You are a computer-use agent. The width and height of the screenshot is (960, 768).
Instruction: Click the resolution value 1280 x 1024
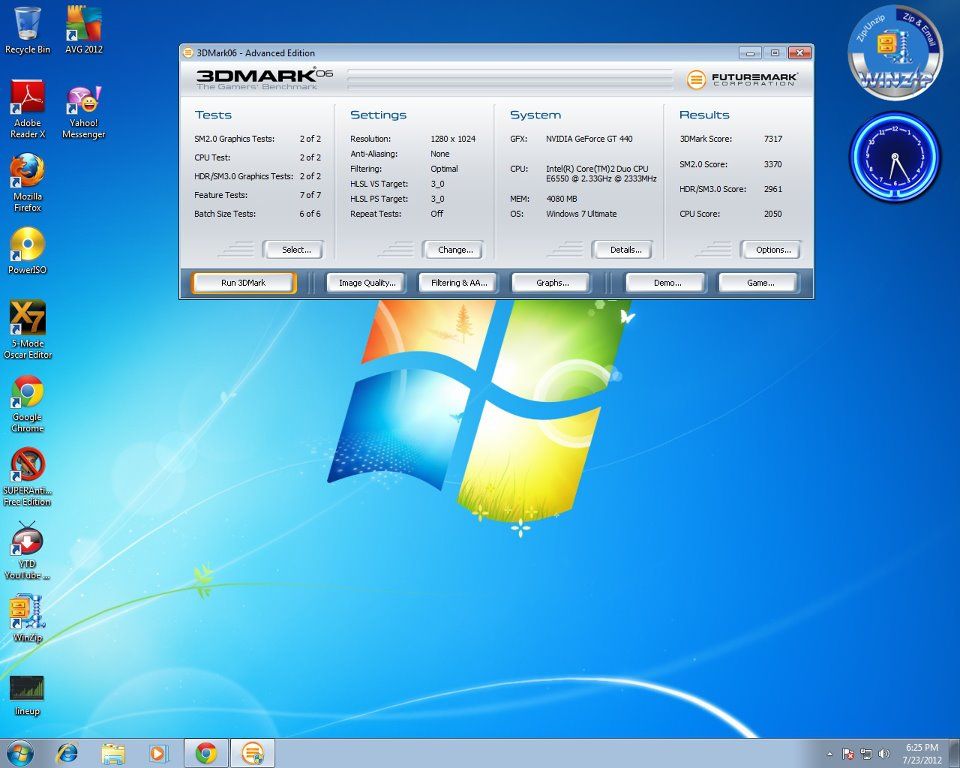click(453, 139)
